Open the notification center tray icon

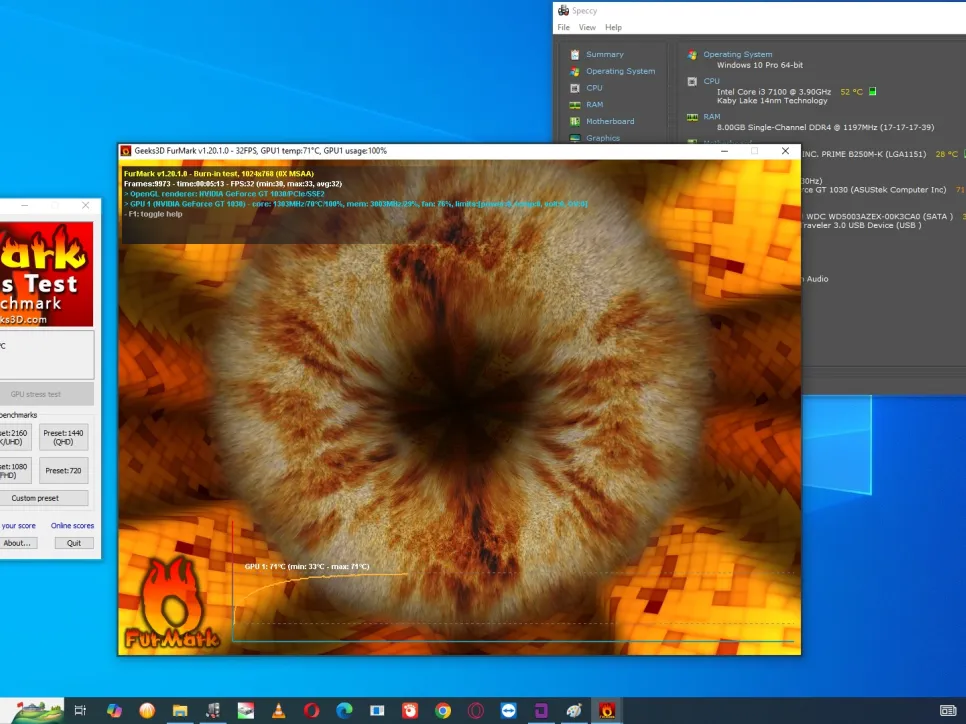948,710
